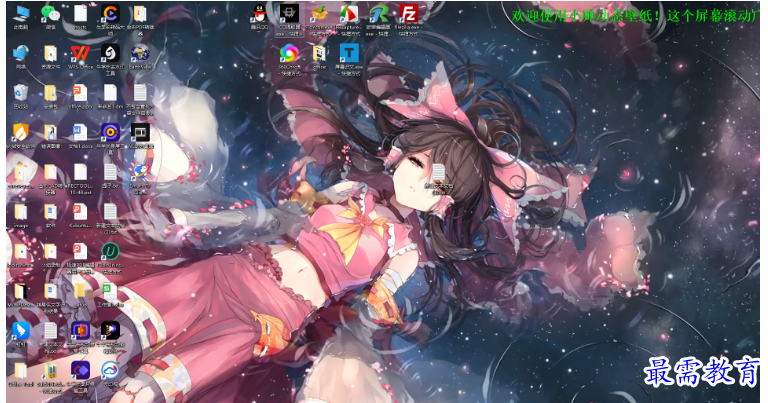
Task: Select the folder with an open door
Action: click(21, 291)
